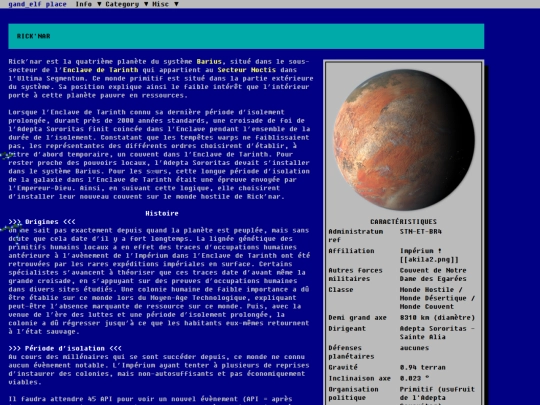This screenshot has height=405, width=540.
Task: Click the Administratum ref label
Action: (x=355, y=236)
